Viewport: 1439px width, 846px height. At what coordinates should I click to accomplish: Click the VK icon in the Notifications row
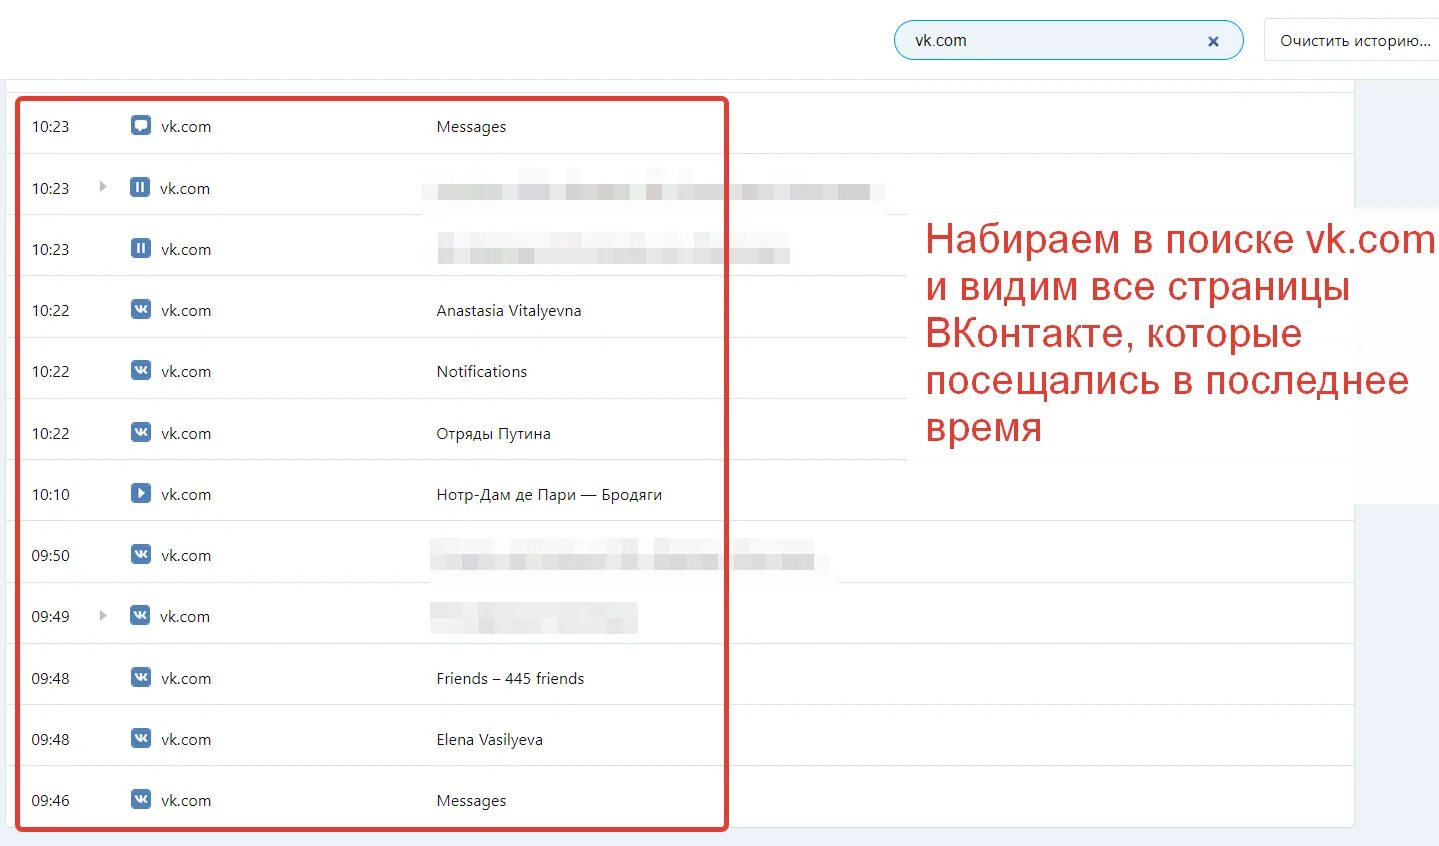tap(141, 370)
